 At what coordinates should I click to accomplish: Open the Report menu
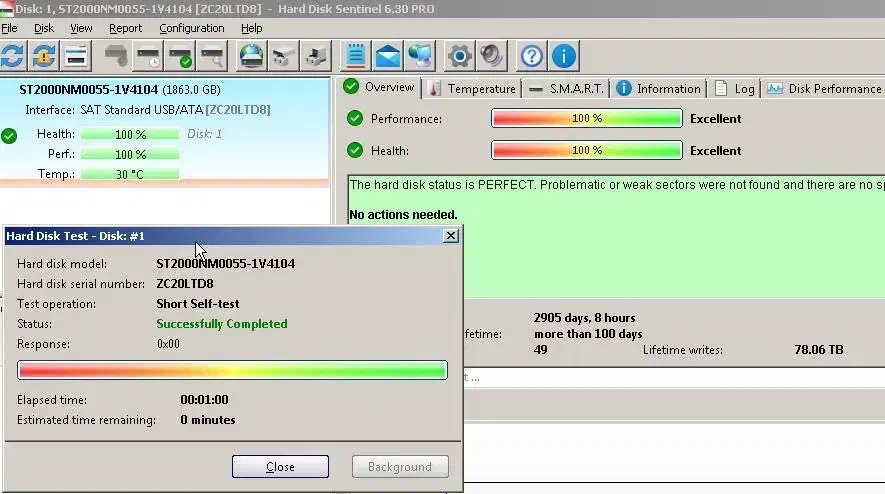pyautogui.click(x=126, y=28)
